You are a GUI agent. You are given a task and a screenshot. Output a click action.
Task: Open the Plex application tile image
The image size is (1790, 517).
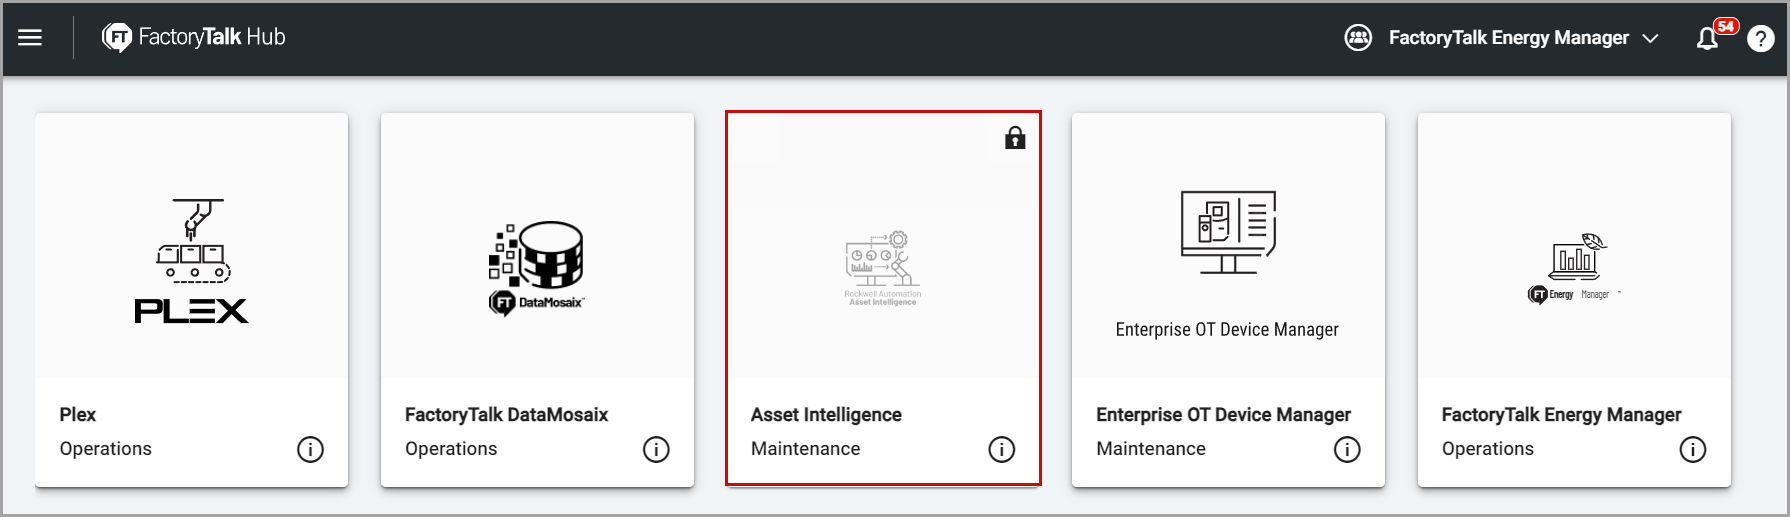tap(191, 260)
